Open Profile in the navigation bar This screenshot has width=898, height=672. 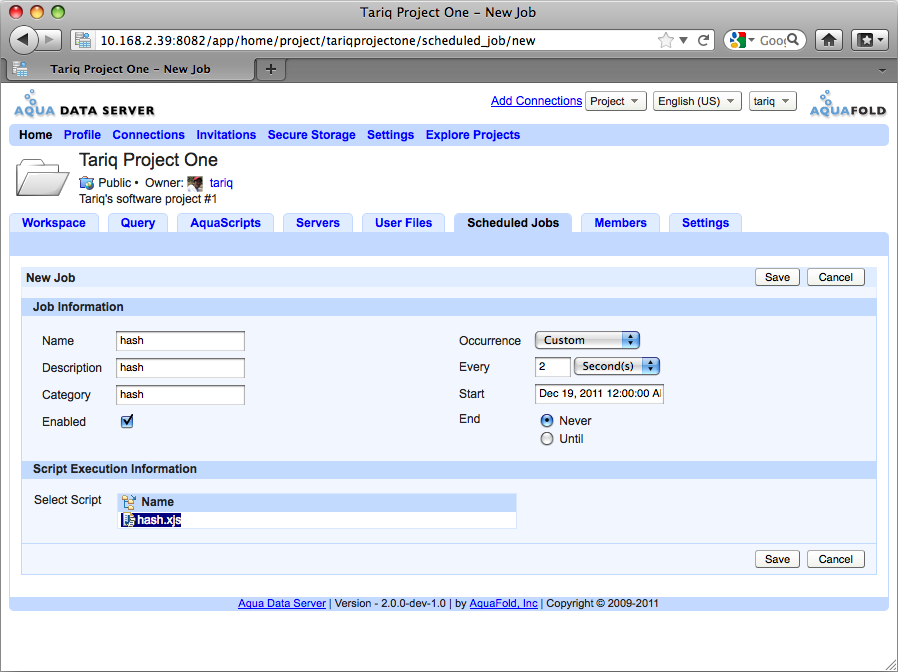point(82,135)
